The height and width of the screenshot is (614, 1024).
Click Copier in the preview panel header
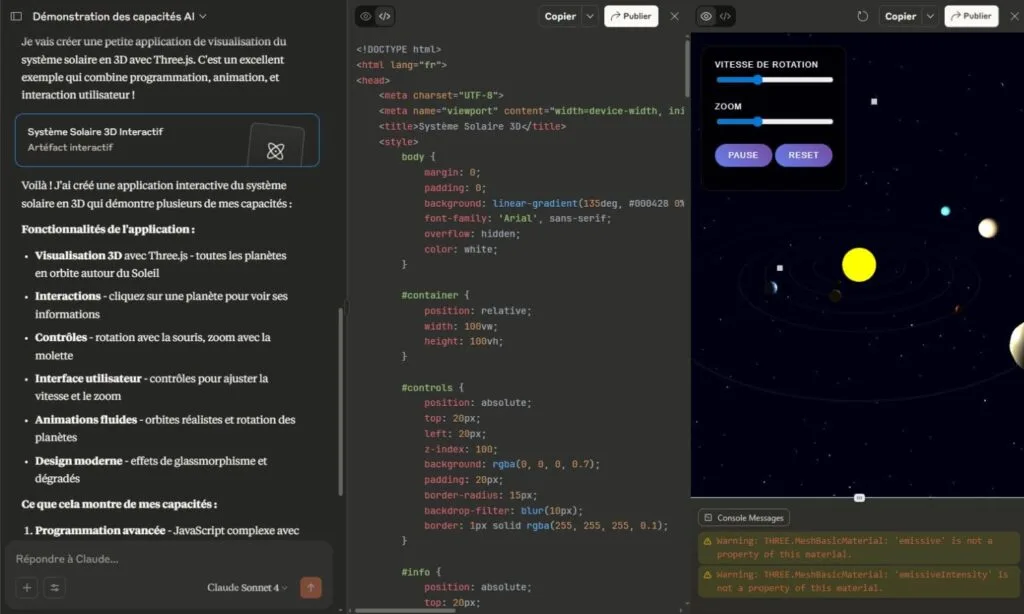pyautogui.click(x=901, y=16)
